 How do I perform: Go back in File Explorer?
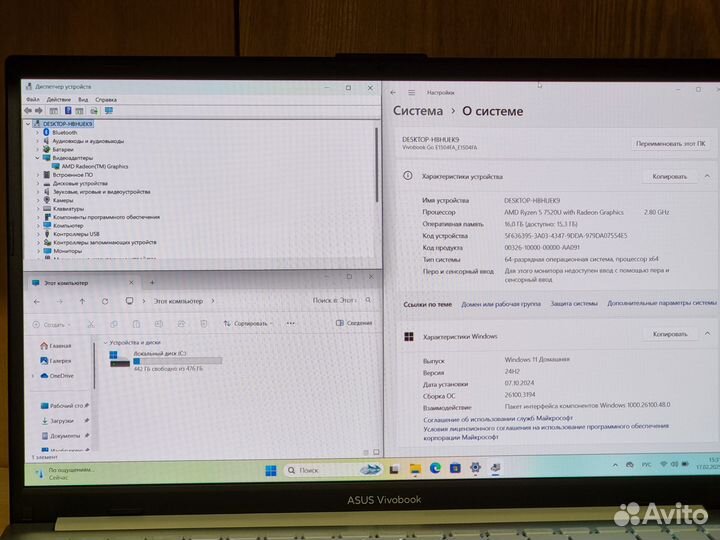click(37, 302)
